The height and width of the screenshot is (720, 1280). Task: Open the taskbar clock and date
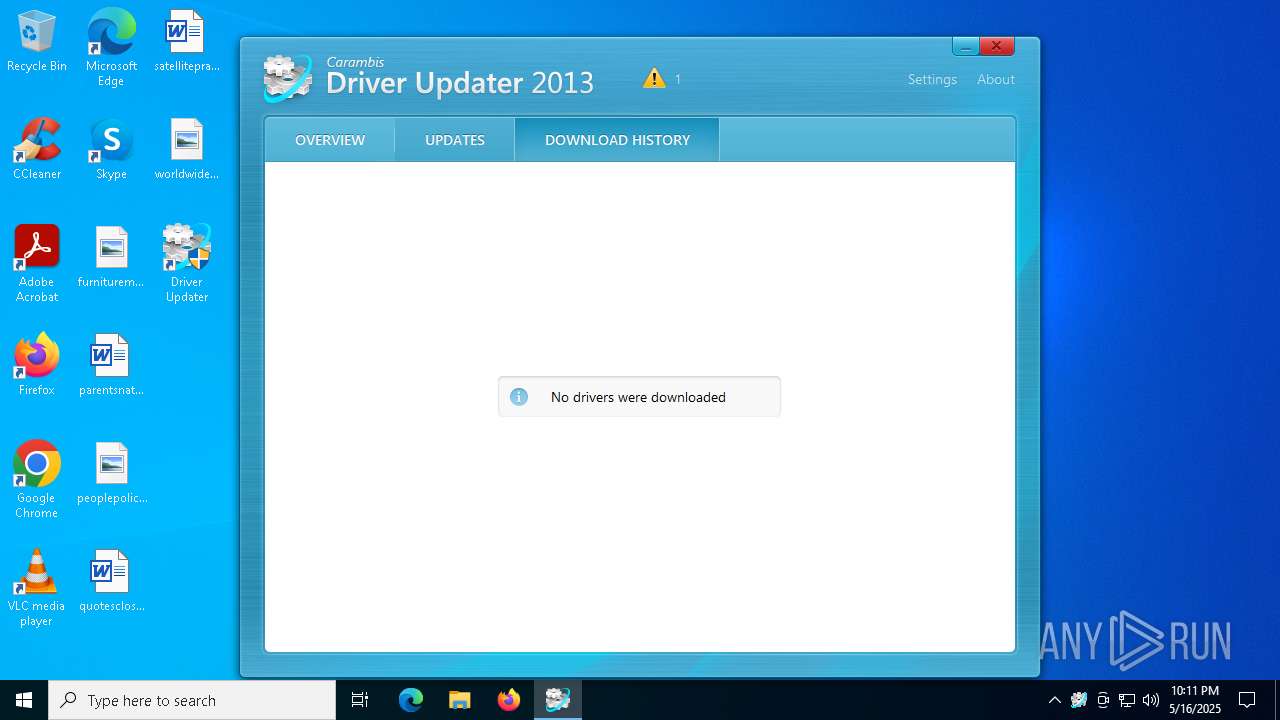pos(1195,700)
